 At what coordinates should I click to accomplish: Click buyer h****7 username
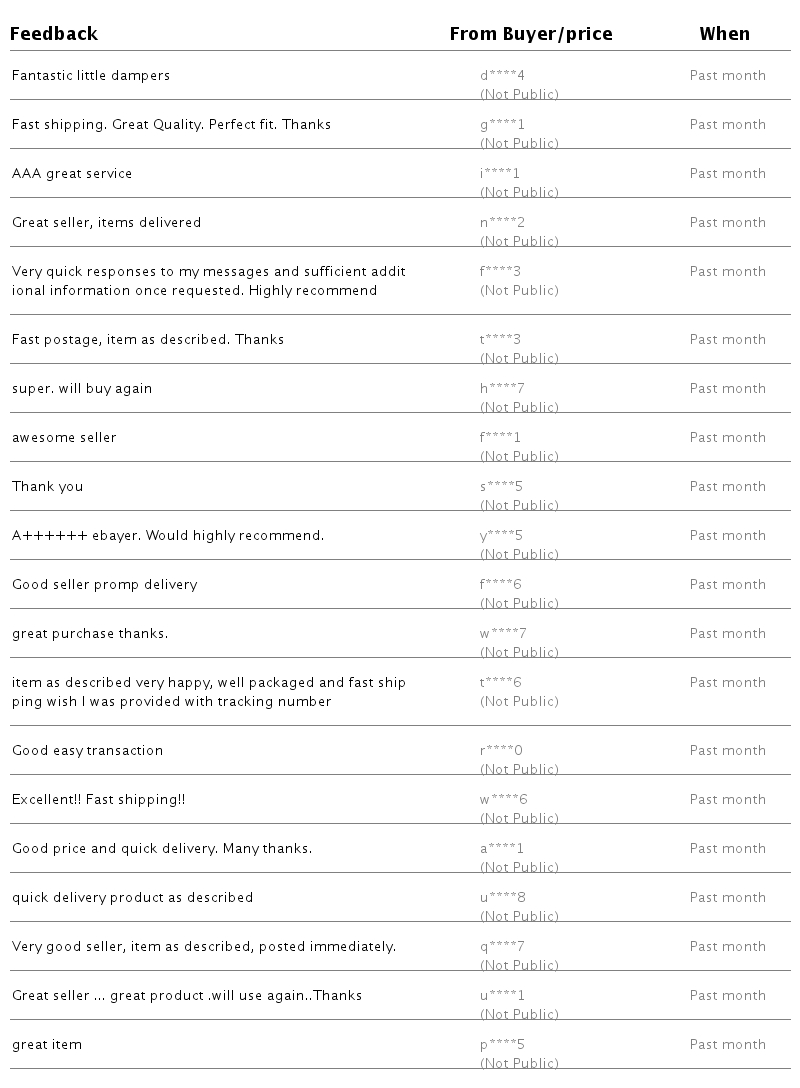pyautogui.click(x=502, y=389)
